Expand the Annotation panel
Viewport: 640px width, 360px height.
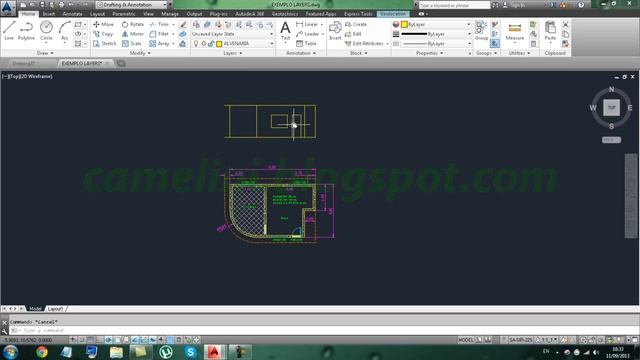301,53
